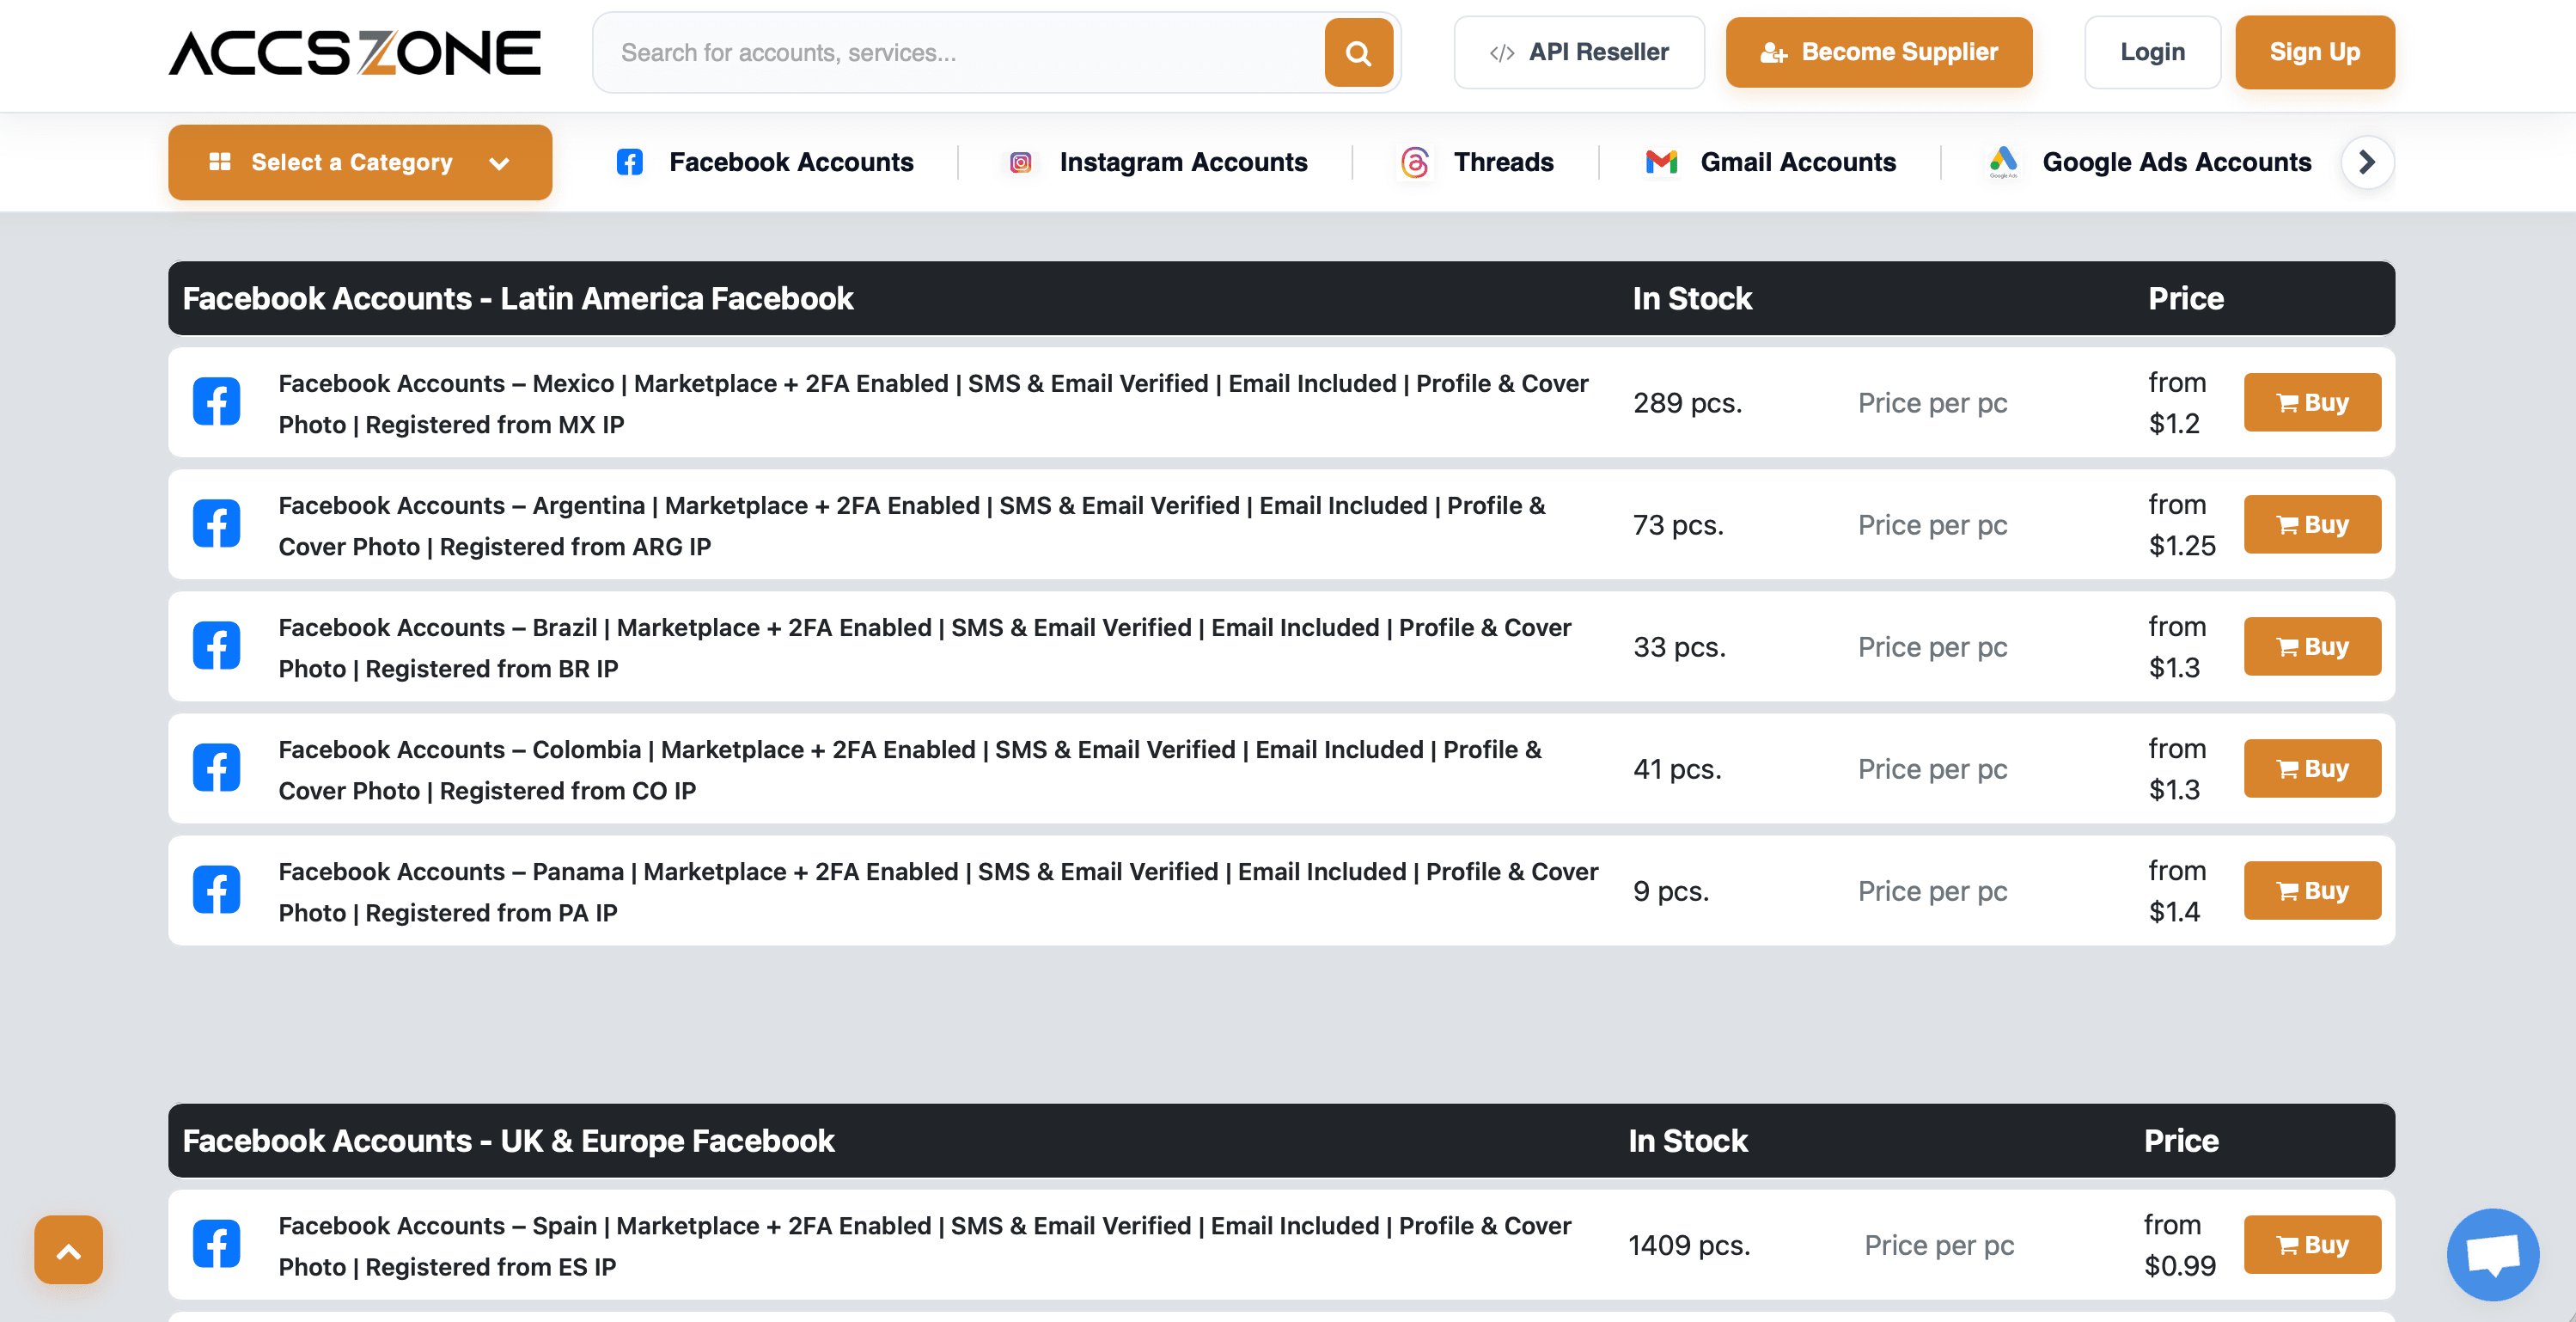Click the Facebook icon beside Spain listing
2576x1322 pixels.
(x=216, y=1244)
